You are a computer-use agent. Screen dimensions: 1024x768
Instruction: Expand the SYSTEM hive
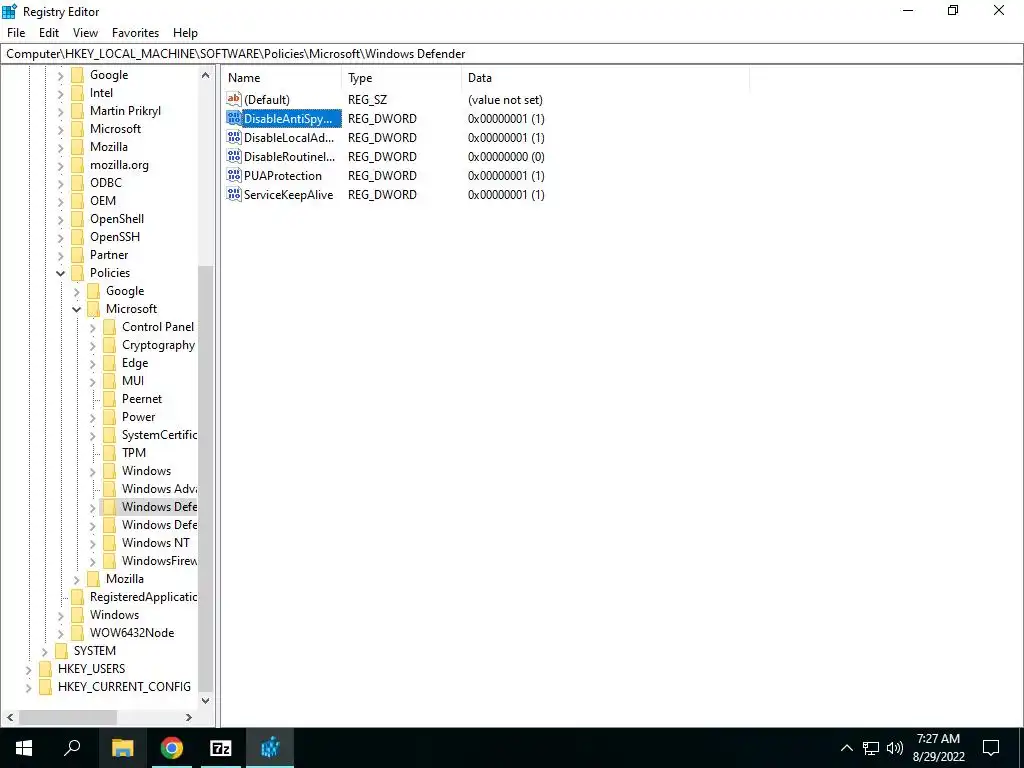44,651
